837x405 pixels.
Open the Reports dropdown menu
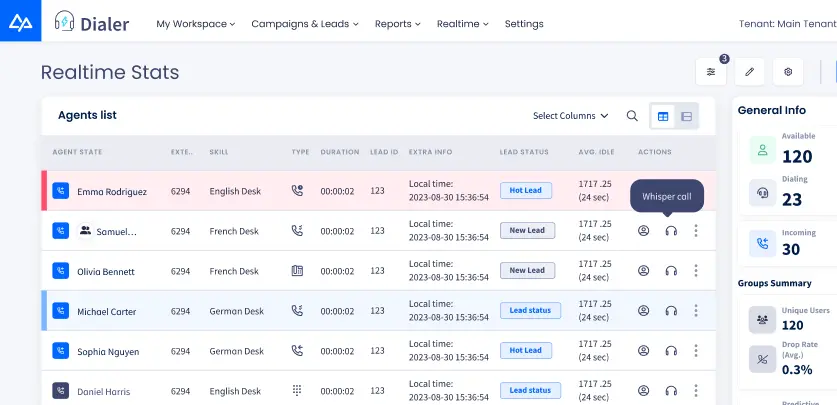(x=398, y=24)
